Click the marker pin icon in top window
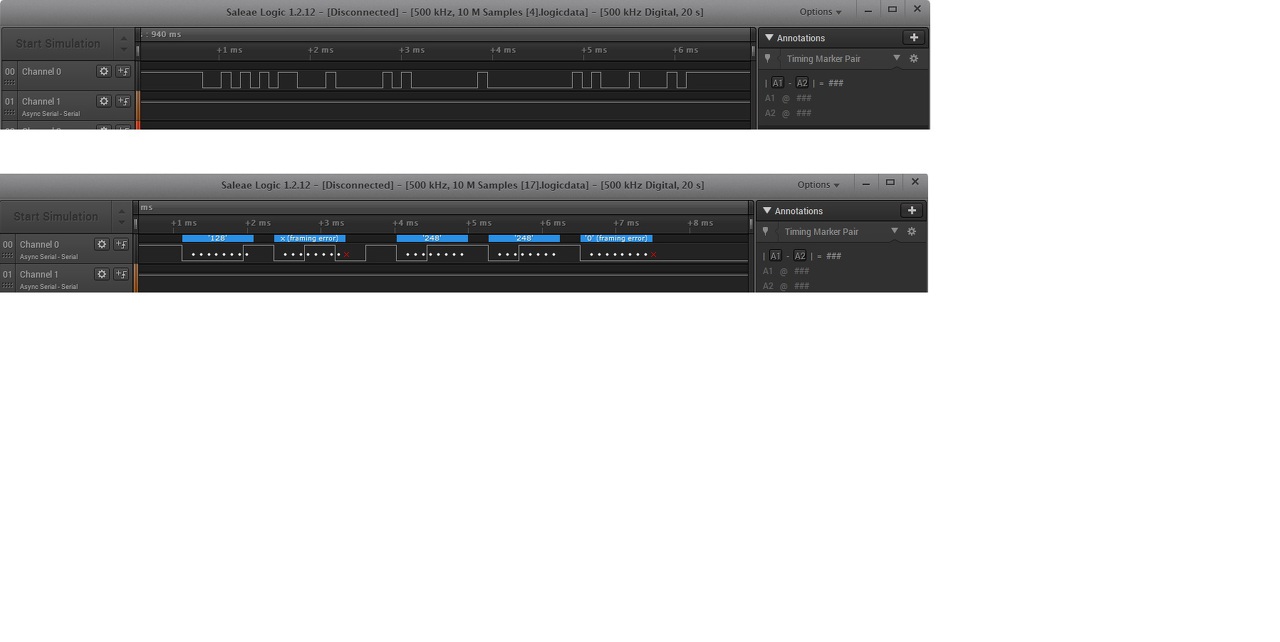The height and width of the screenshot is (642, 1280). pos(768,59)
